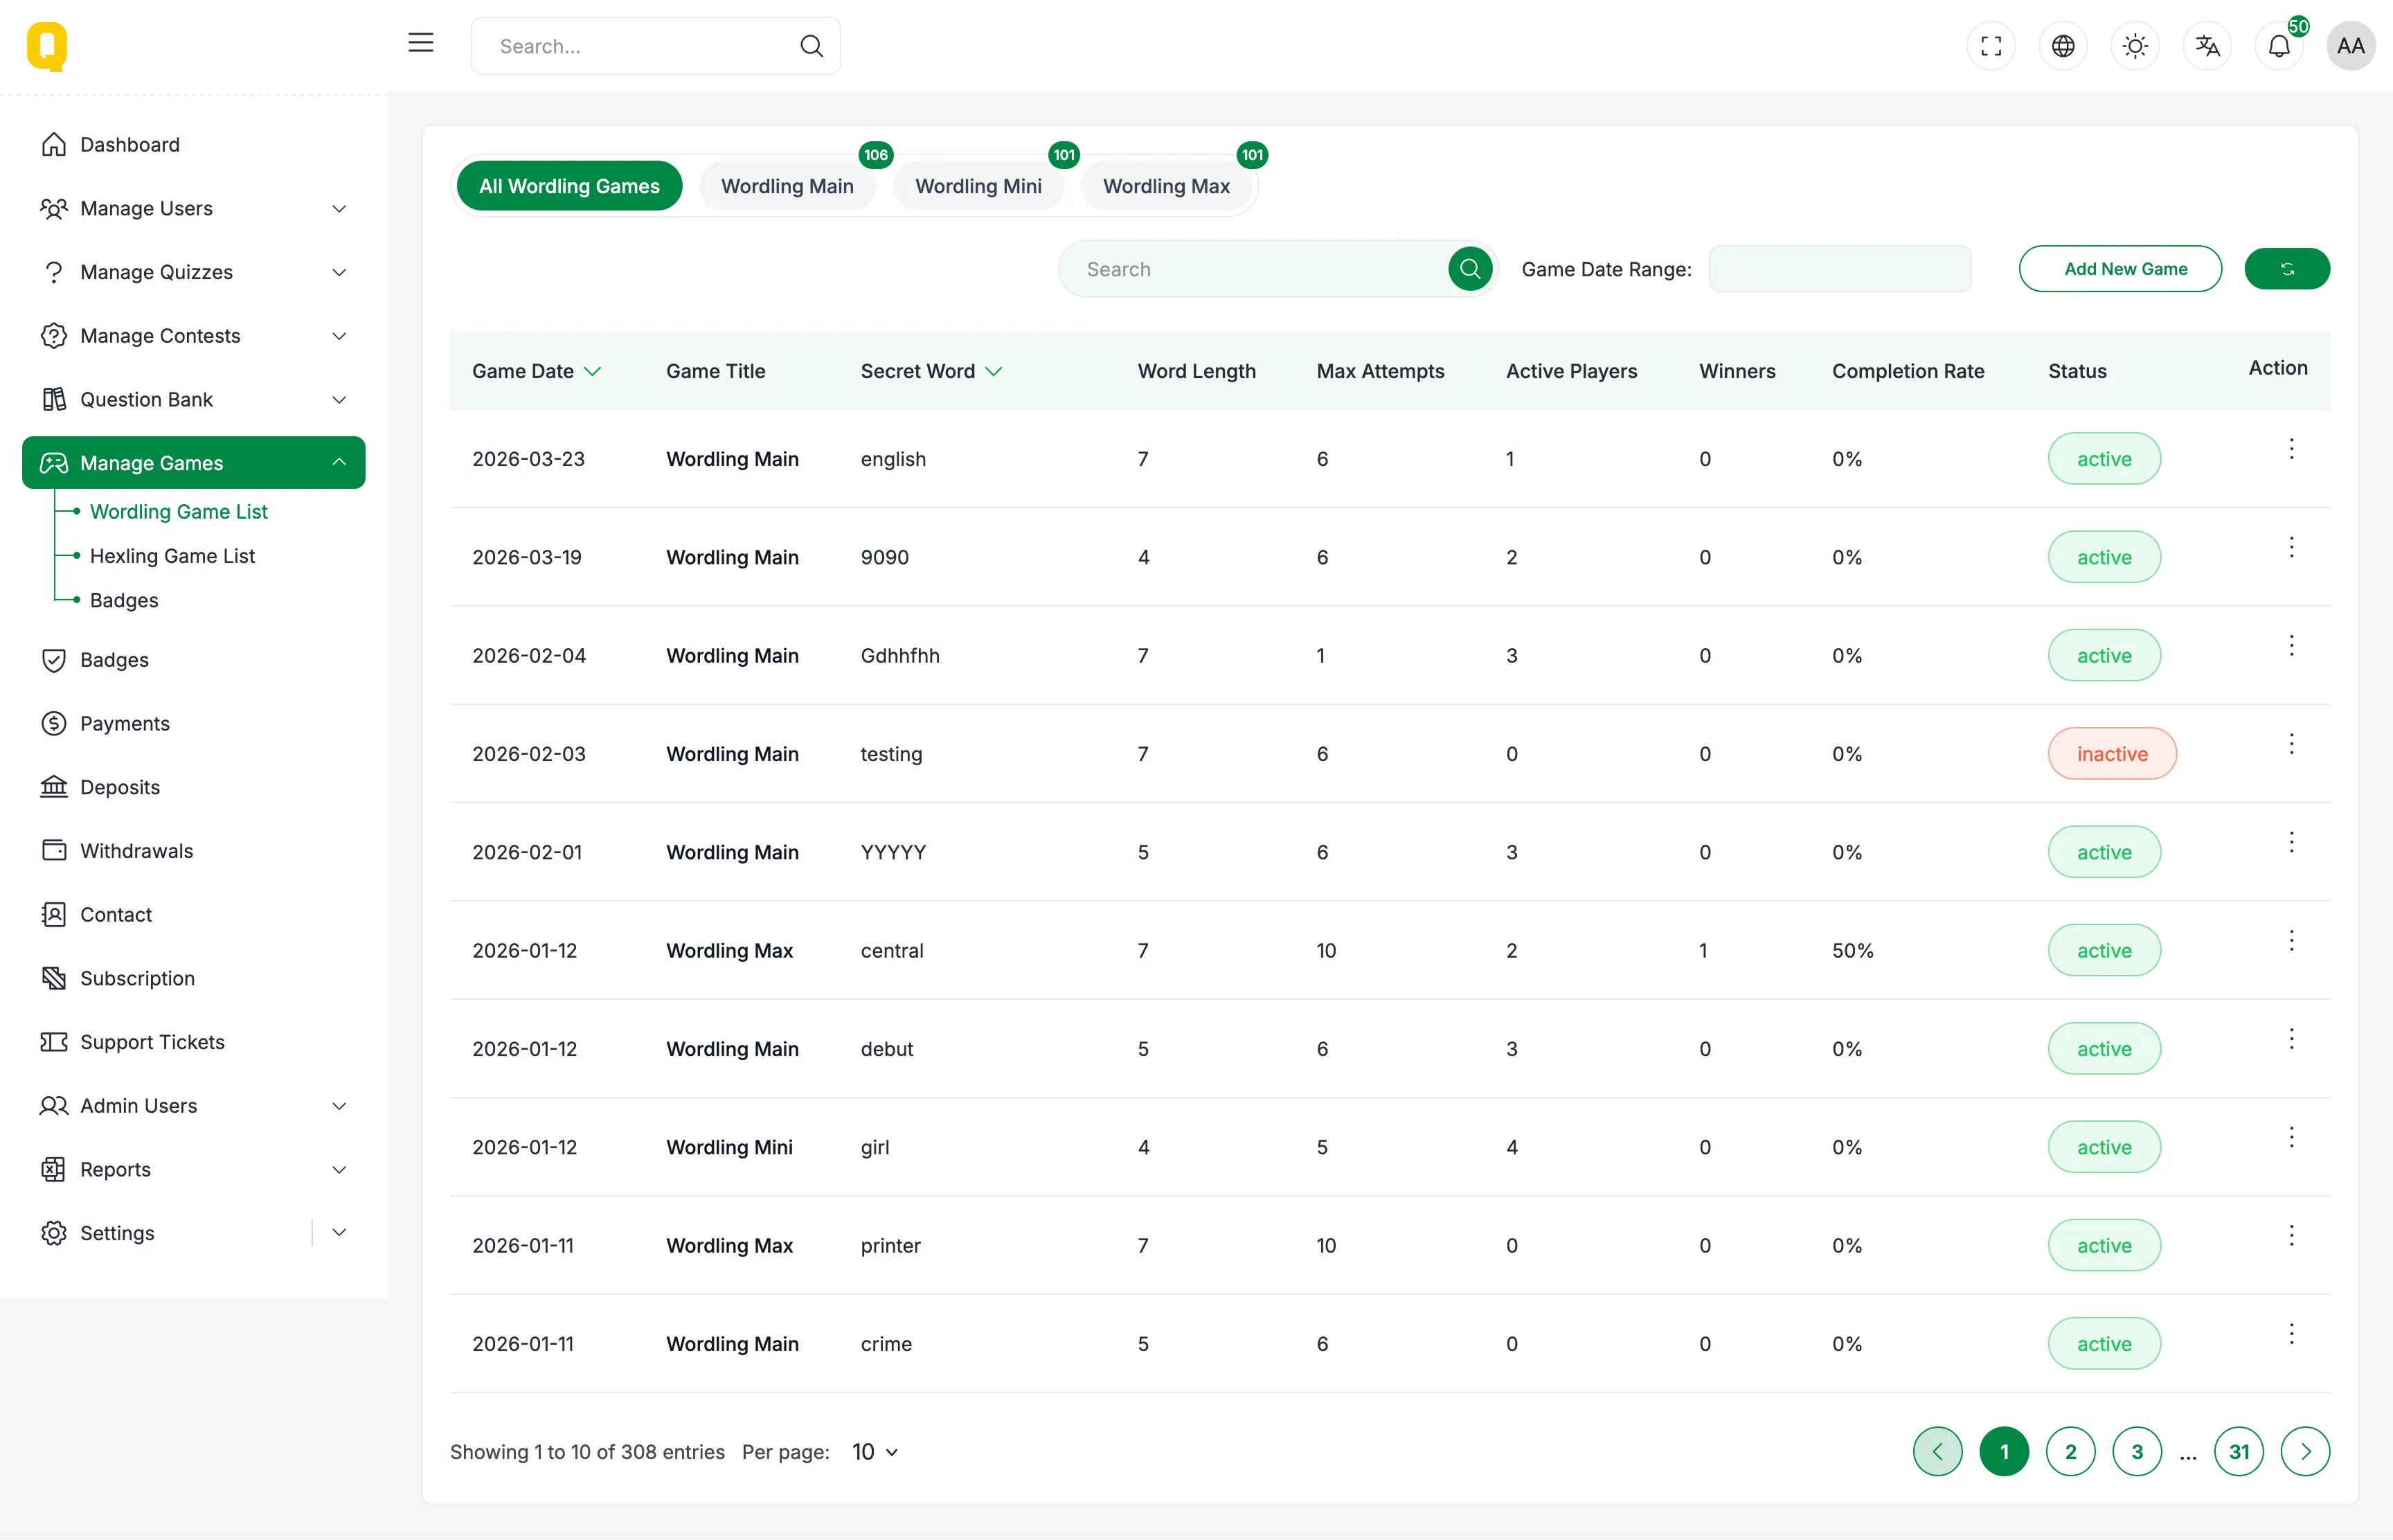
Task: Open notifications bell icon
Action: (x=2278, y=46)
